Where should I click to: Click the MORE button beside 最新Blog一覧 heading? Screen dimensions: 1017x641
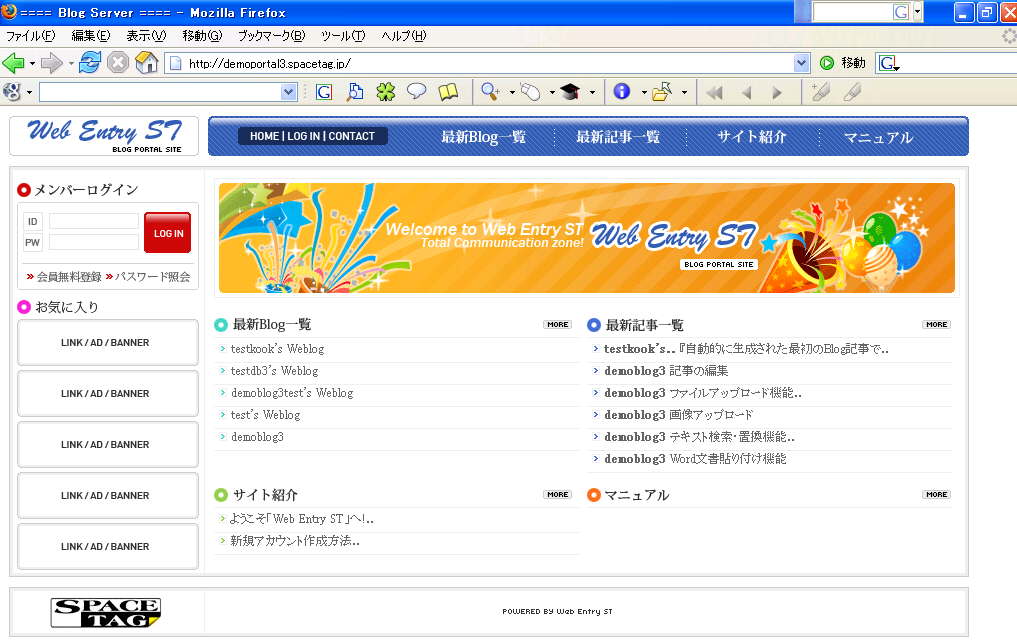tap(557, 324)
